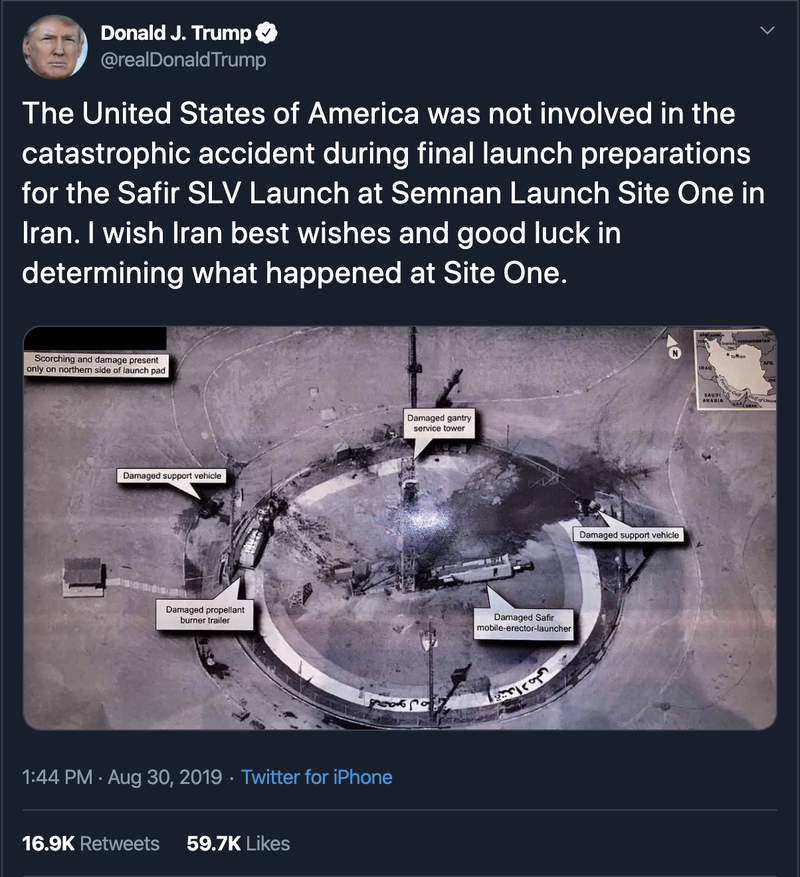Click the tweet text about Safir SLV Launch
Image resolution: width=800 pixels, height=877 pixels.
tap(393, 193)
